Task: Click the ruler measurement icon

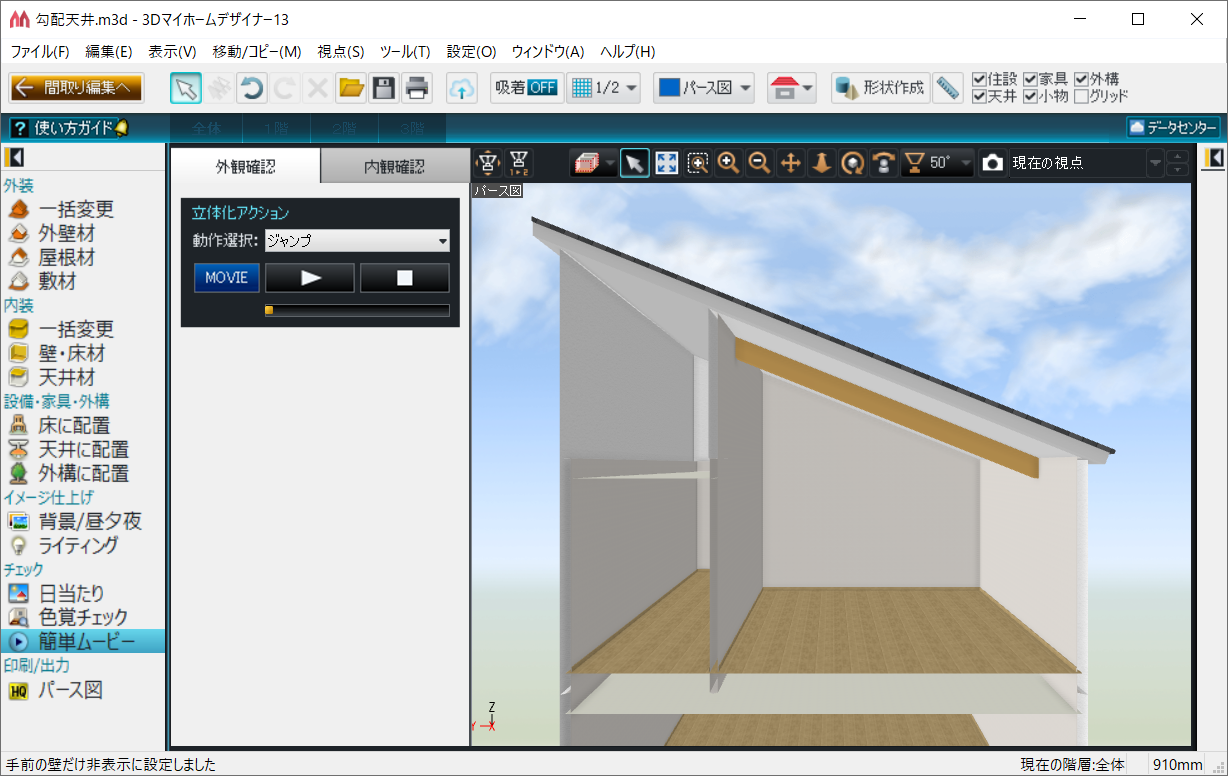Action: pos(947,88)
